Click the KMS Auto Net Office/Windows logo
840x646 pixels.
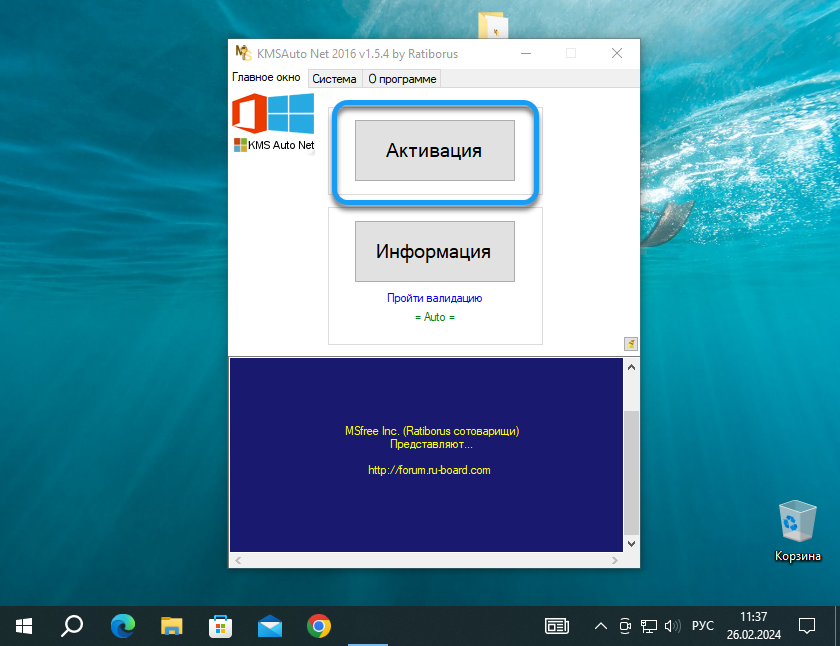274,123
